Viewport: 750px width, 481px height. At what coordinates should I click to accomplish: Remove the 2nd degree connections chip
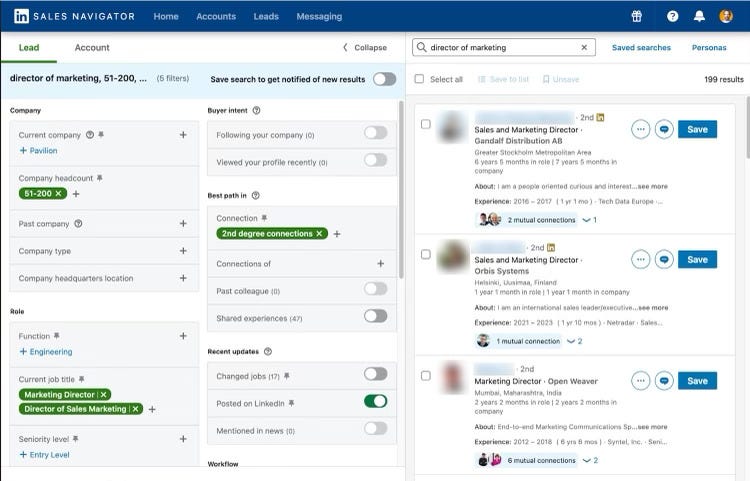319,234
